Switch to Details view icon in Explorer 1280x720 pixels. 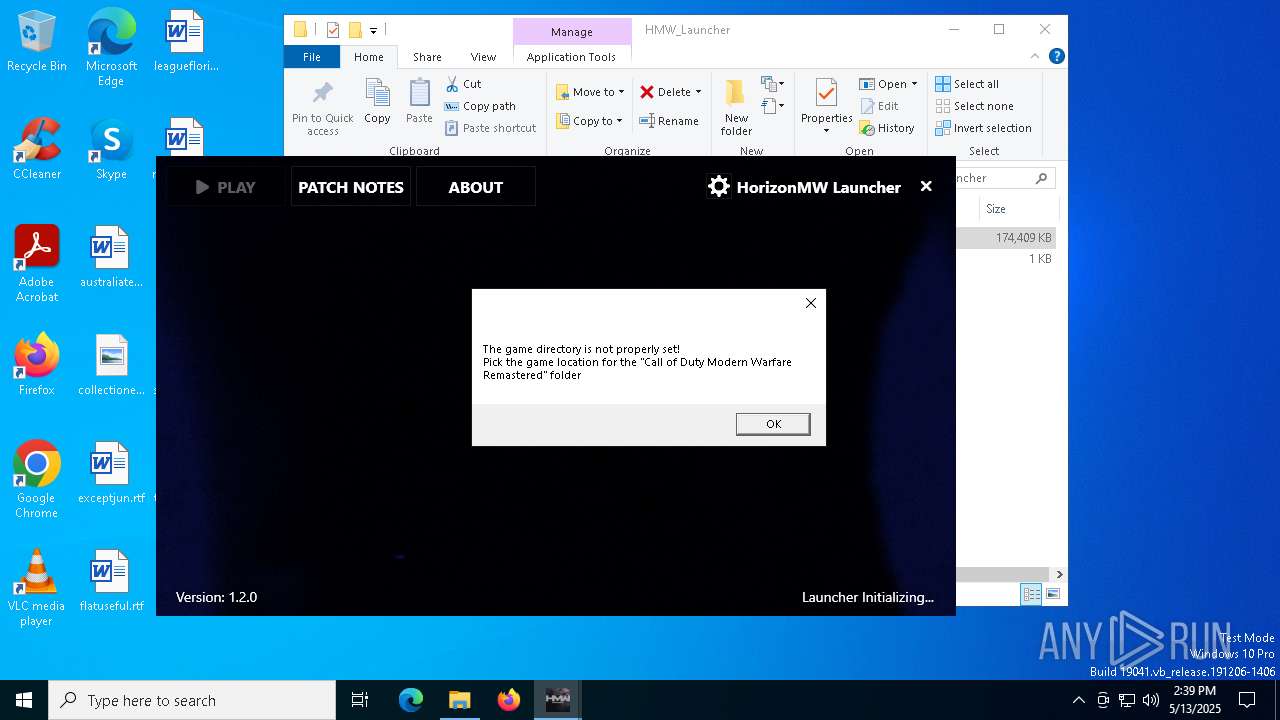[1031, 594]
